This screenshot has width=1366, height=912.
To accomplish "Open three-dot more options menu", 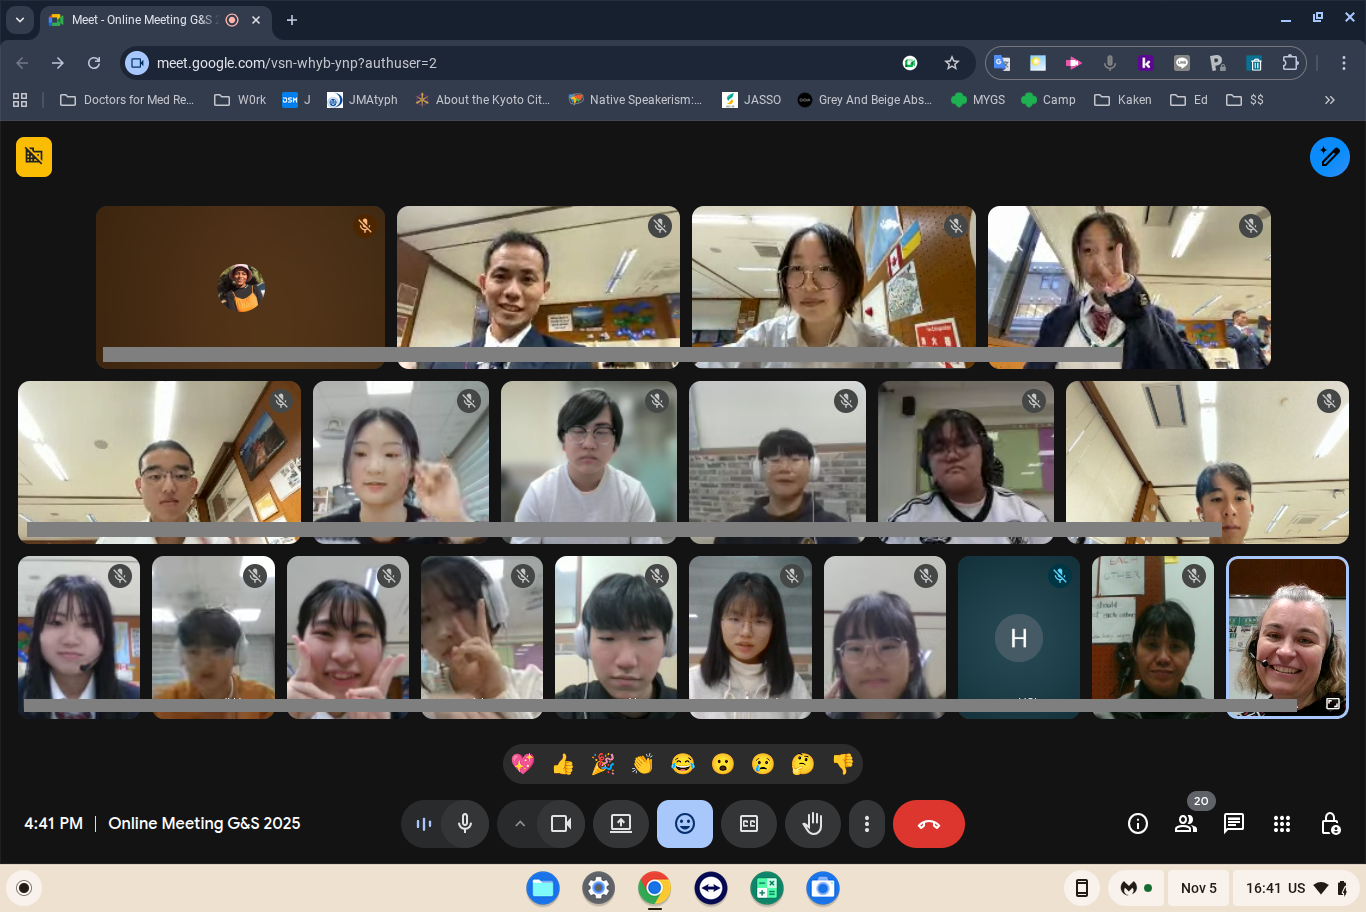I will [867, 824].
